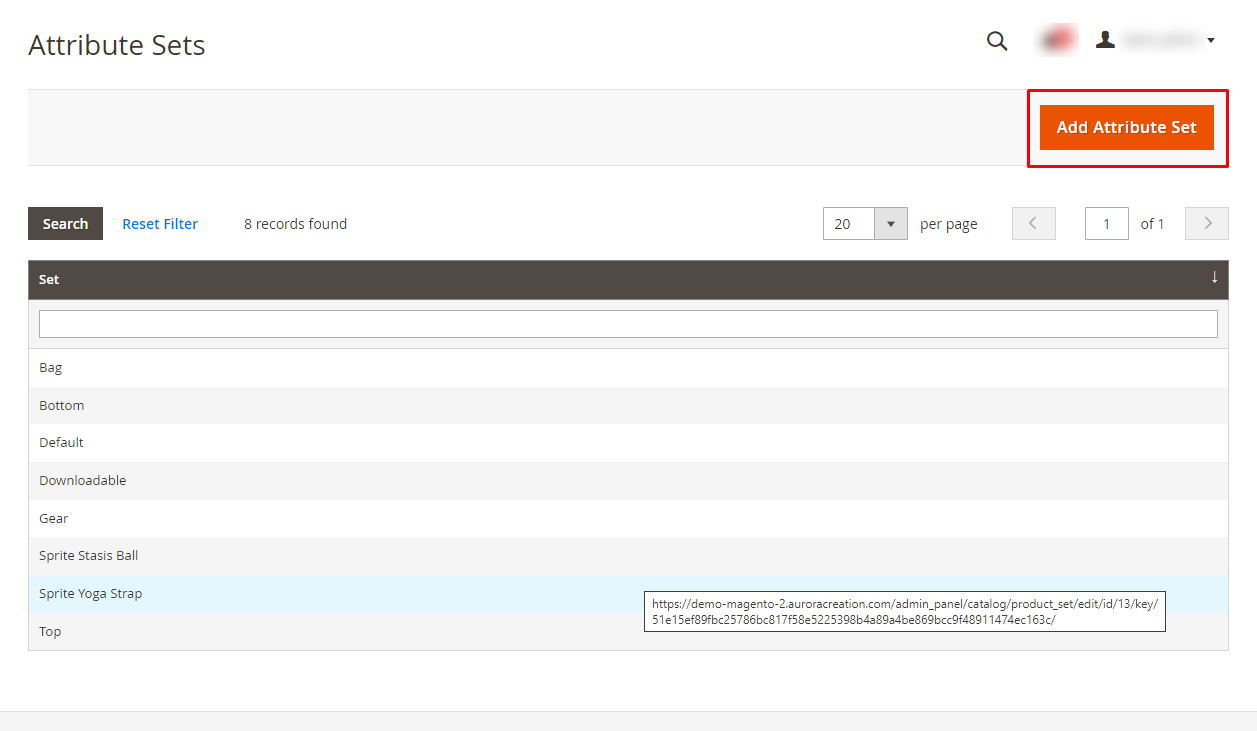Go to previous page arrow
Image resolution: width=1257 pixels, height=731 pixels.
[x=1033, y=224]
